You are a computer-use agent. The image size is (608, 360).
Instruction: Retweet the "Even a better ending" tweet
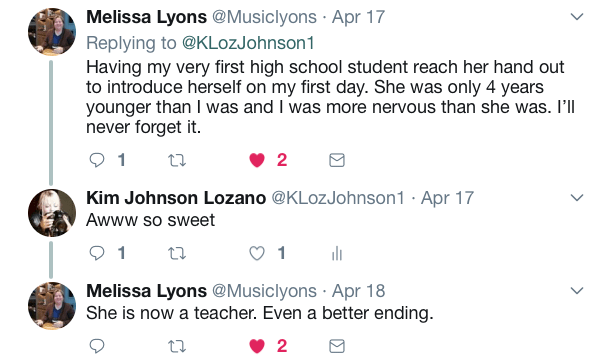click(177, 346)
